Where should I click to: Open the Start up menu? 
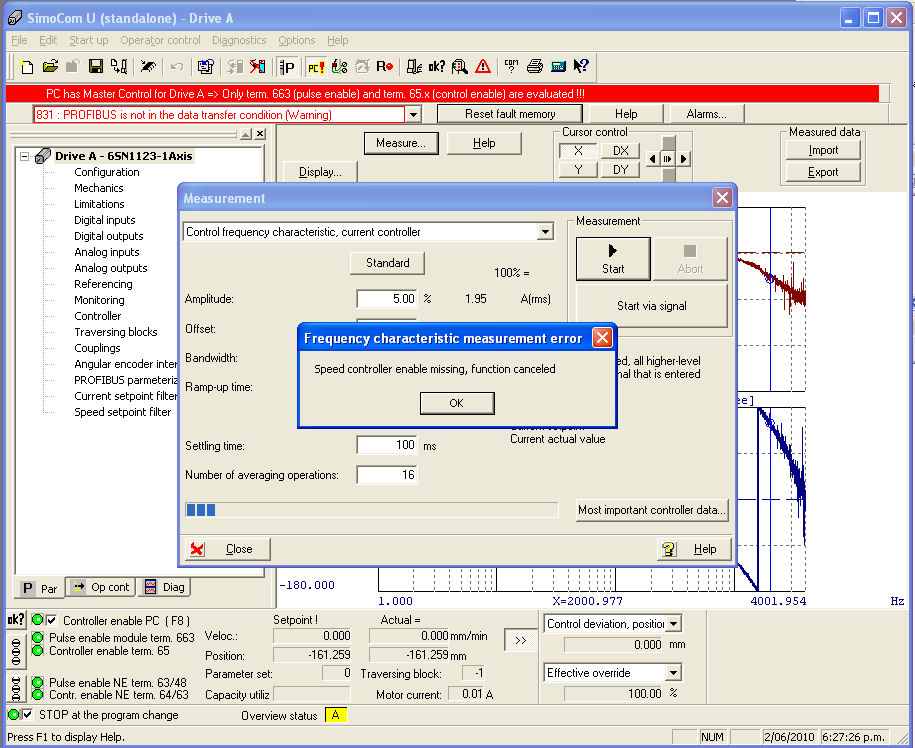[89, 40]
